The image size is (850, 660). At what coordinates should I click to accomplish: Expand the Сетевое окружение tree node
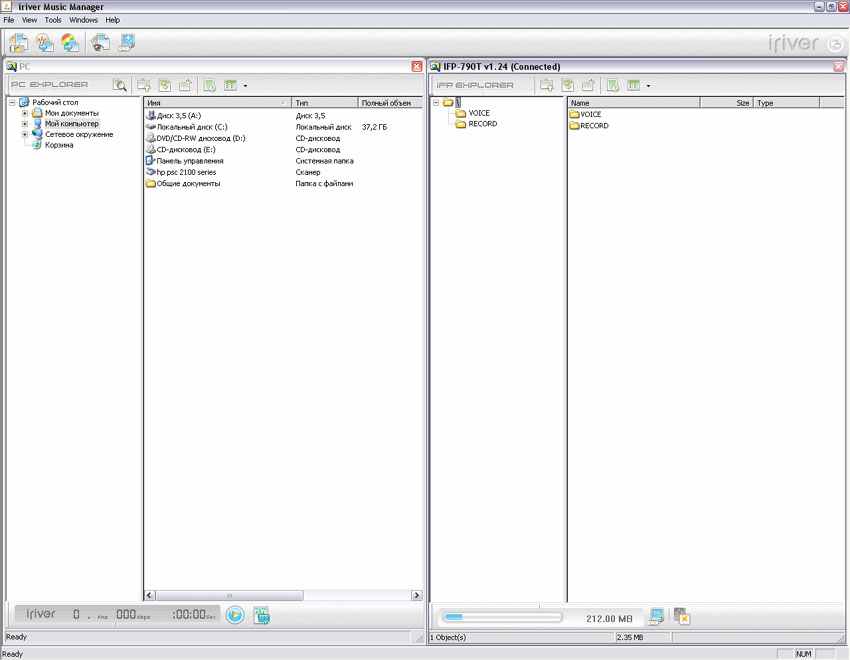pos(24,134)
